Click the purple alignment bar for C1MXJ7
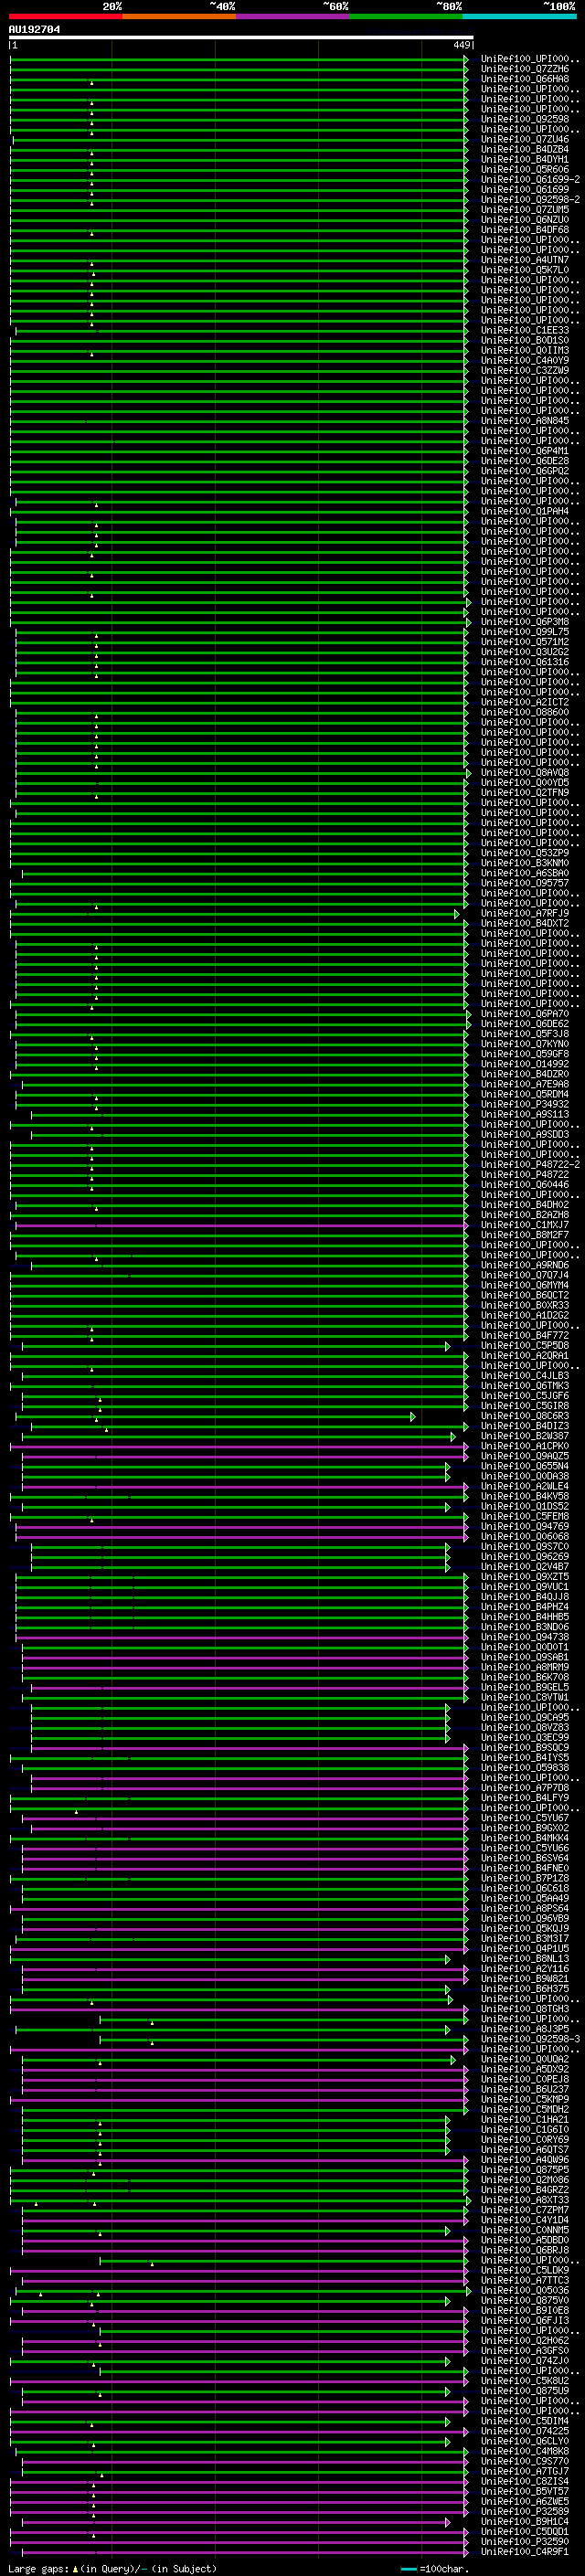The height and width of the screenshot is (2576, 585). 241,1225
